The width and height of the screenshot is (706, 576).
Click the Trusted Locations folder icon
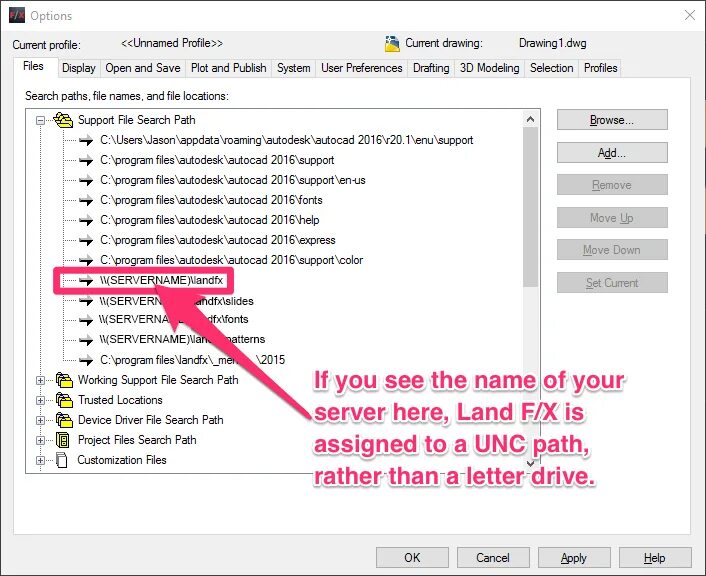click(64, 400)
